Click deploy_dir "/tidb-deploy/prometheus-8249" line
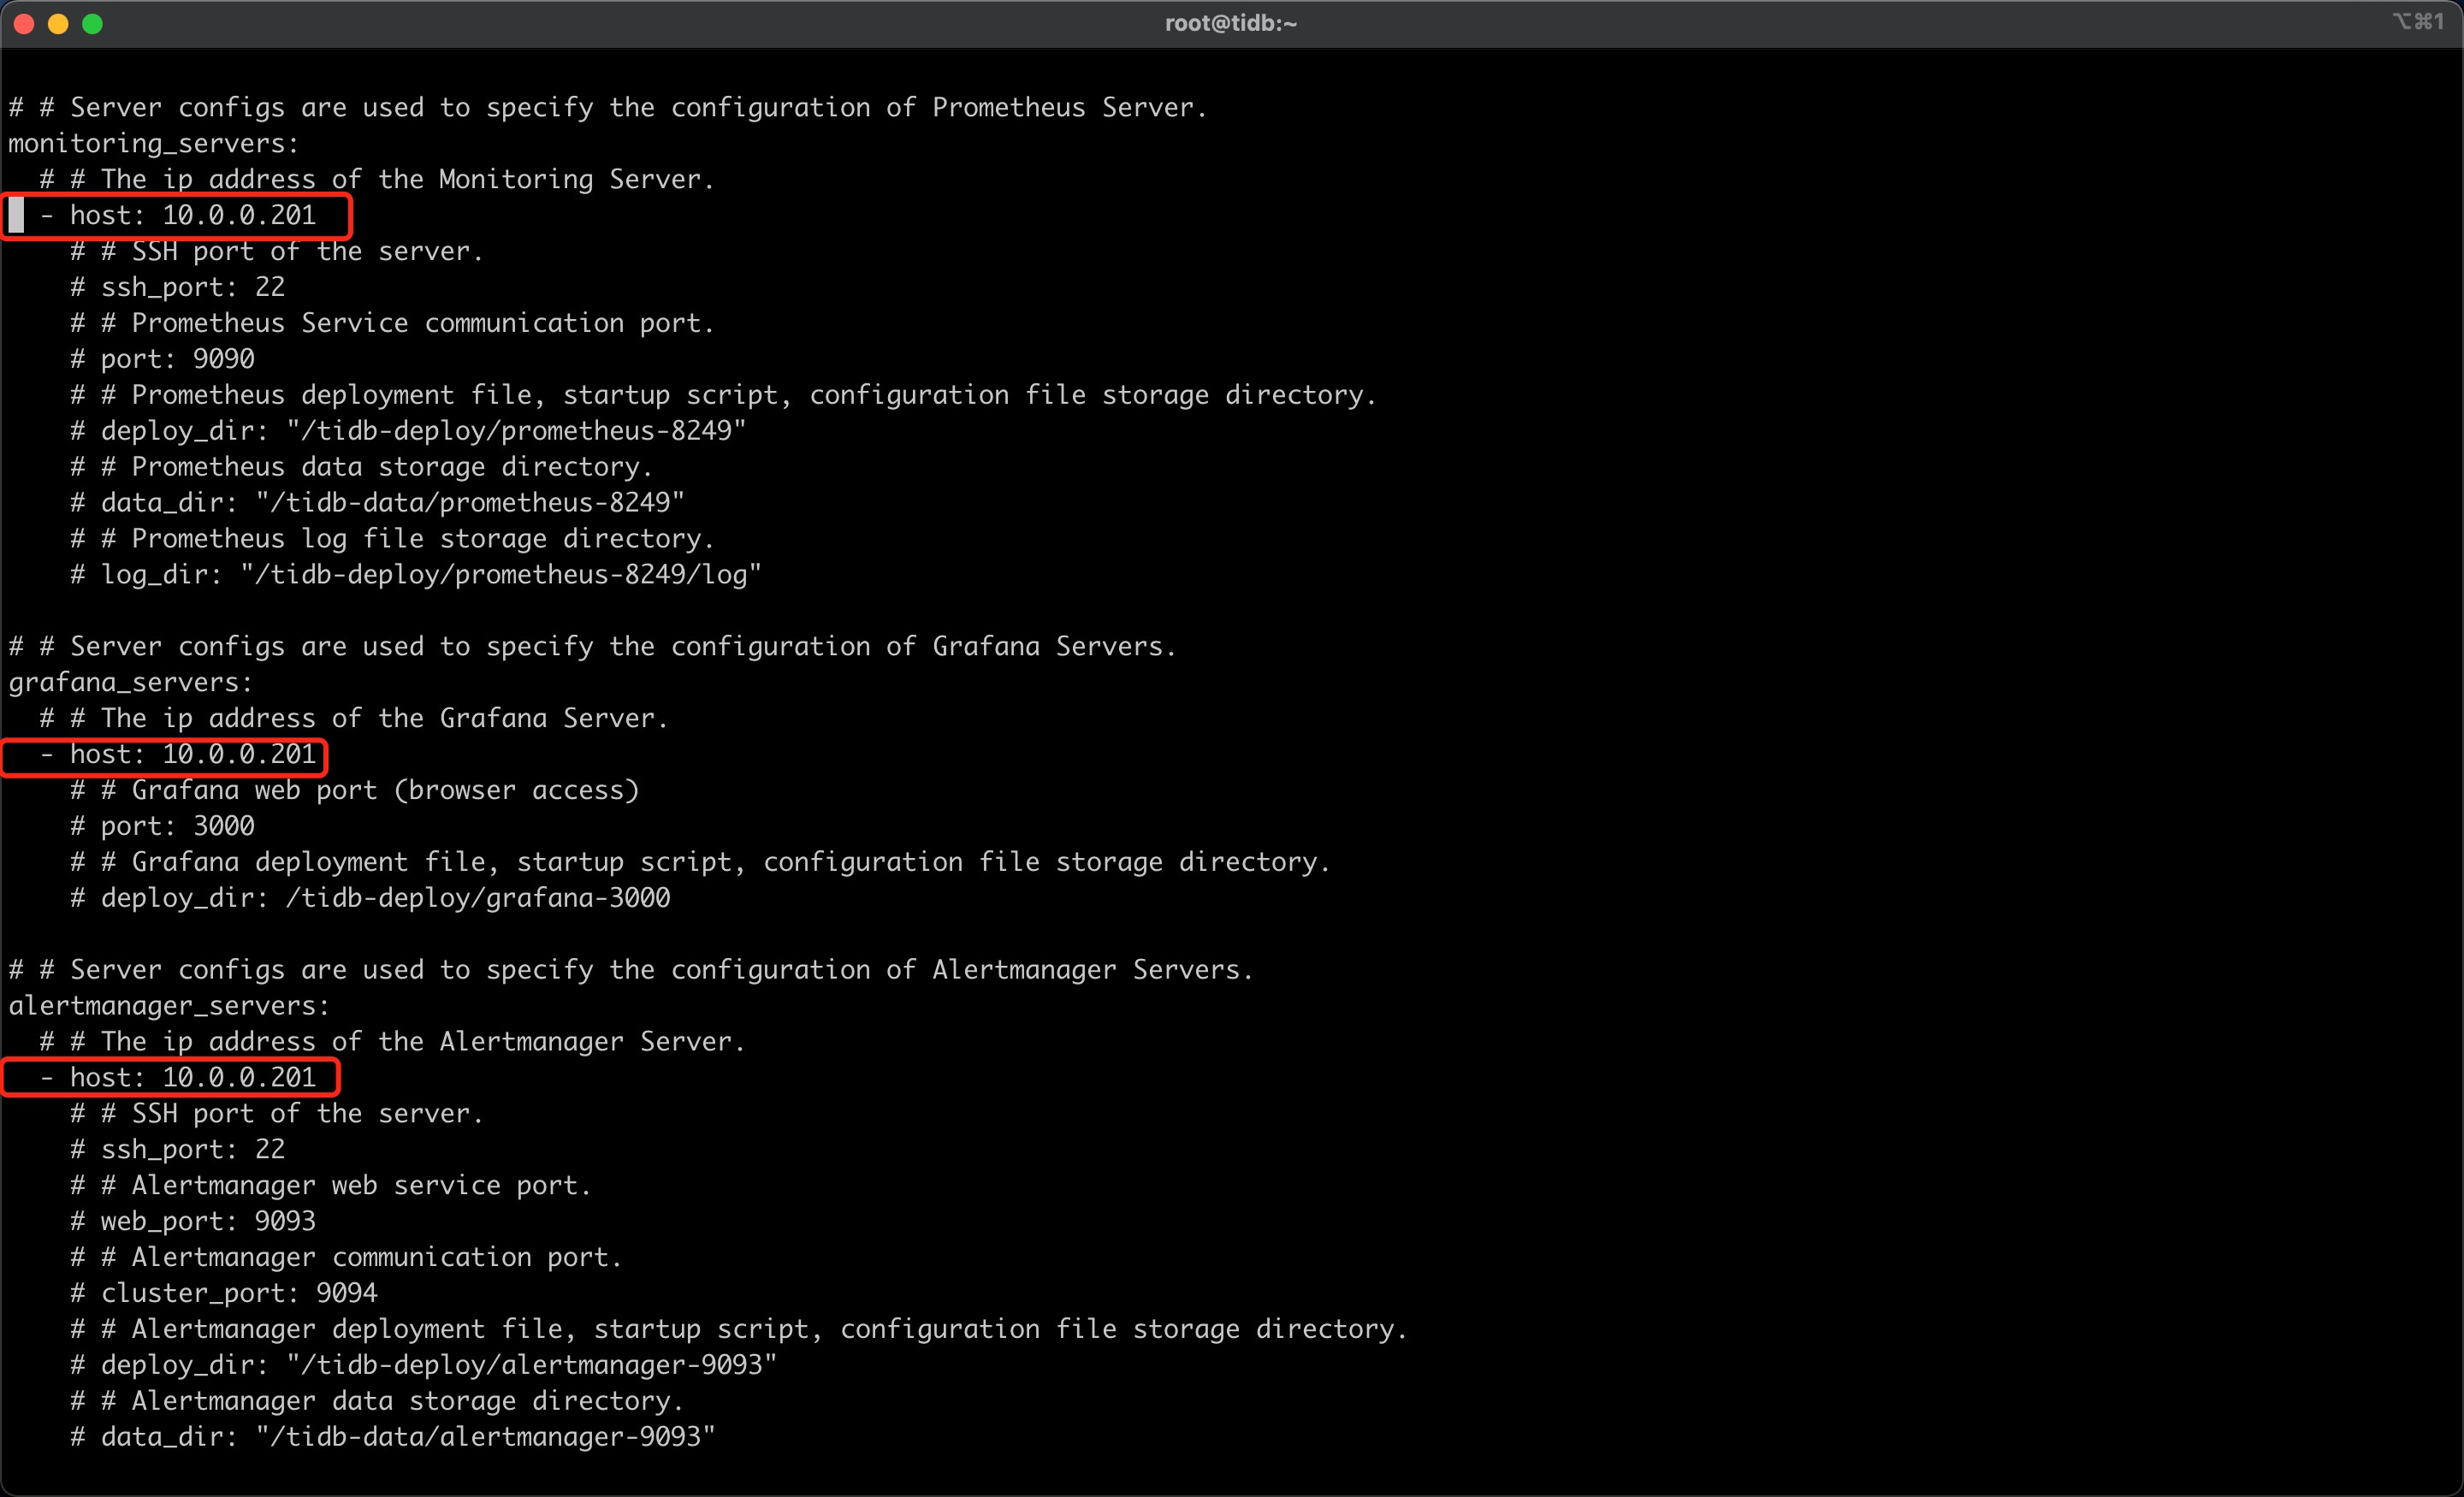Screen dimensions: 2464x1497 [x=408, y=431]
